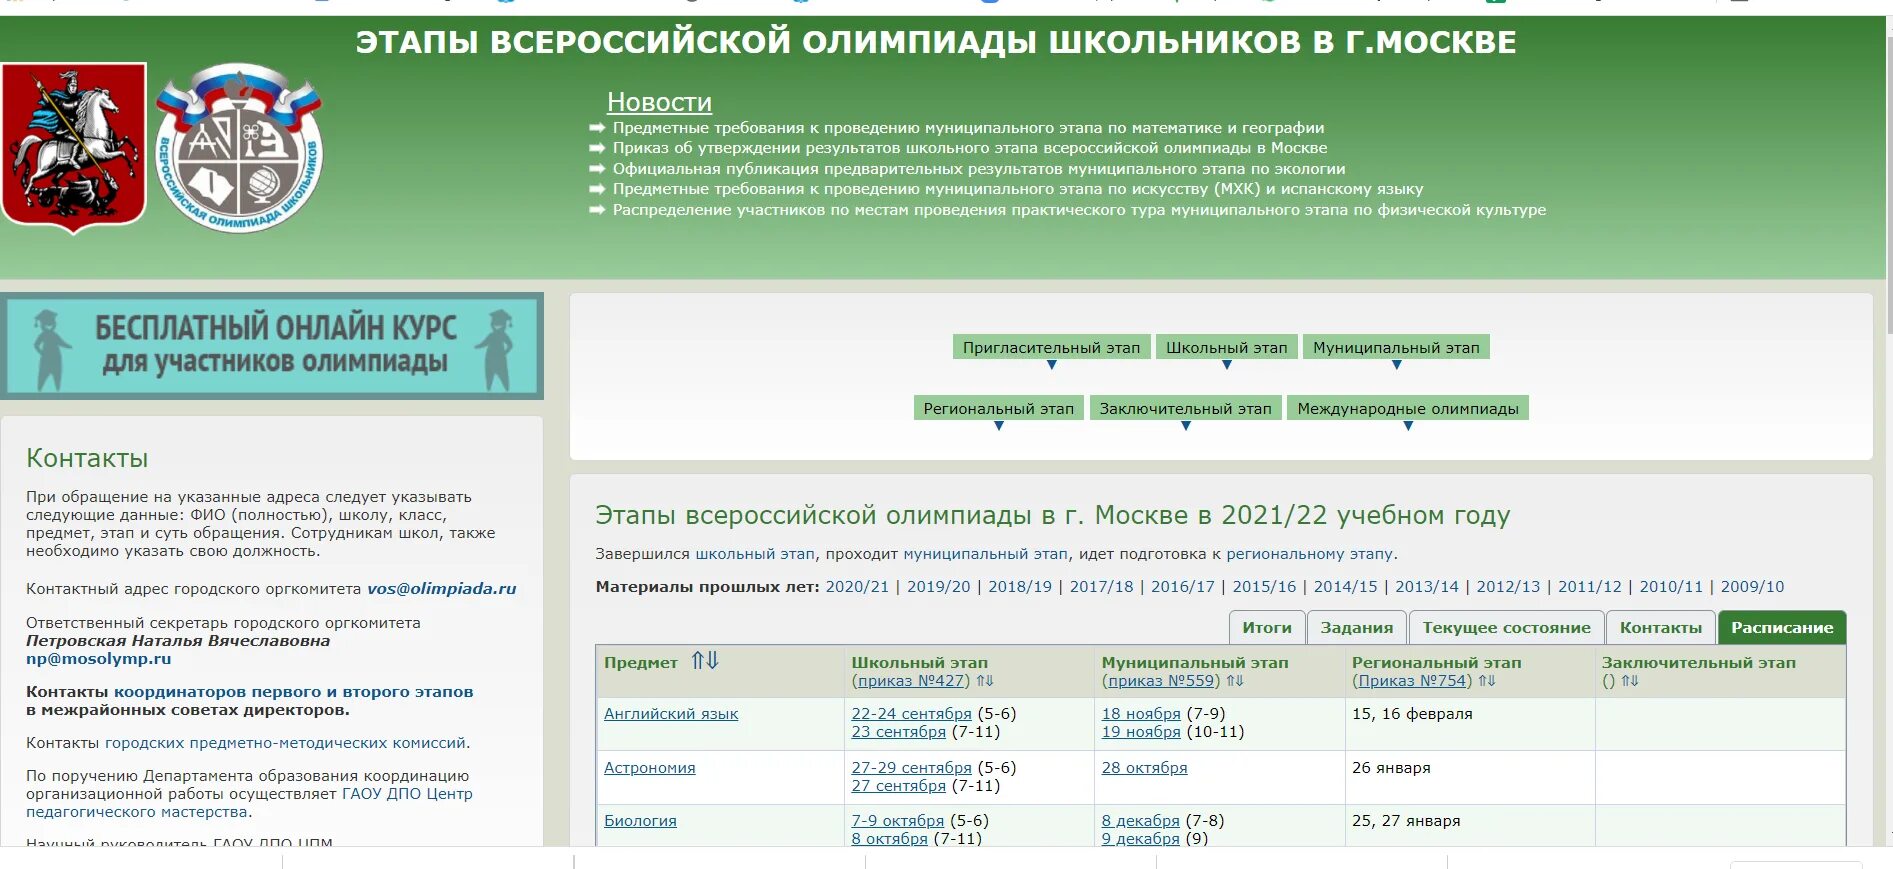
Task: Open the приказ №559 document link
Action: click(1161, 681)
